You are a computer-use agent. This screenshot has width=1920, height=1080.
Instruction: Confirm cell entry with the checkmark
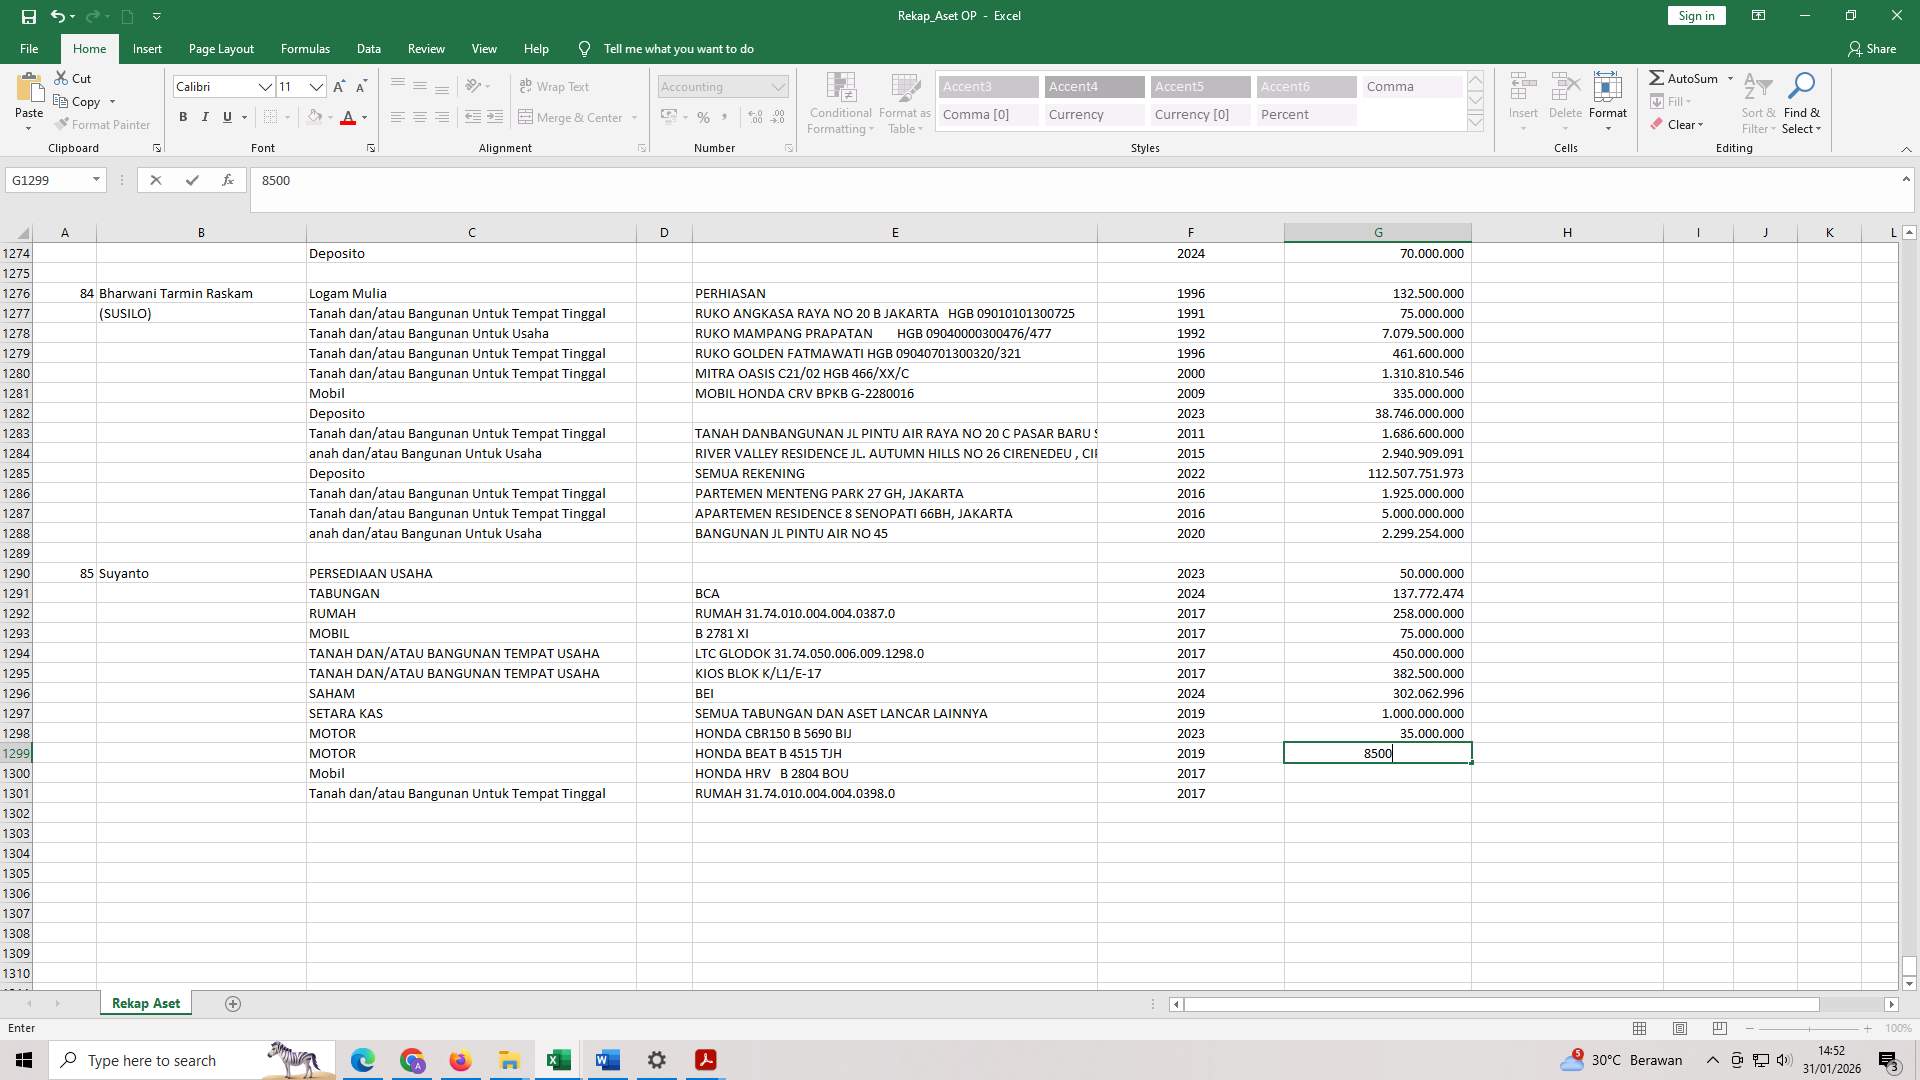point(192,180)
